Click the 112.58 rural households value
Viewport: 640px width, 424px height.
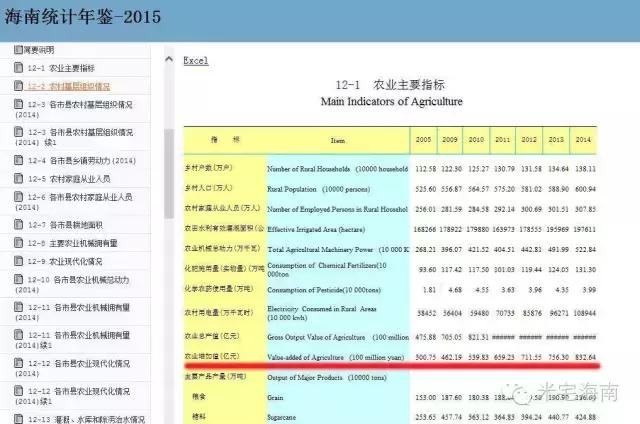pos(425,169)
